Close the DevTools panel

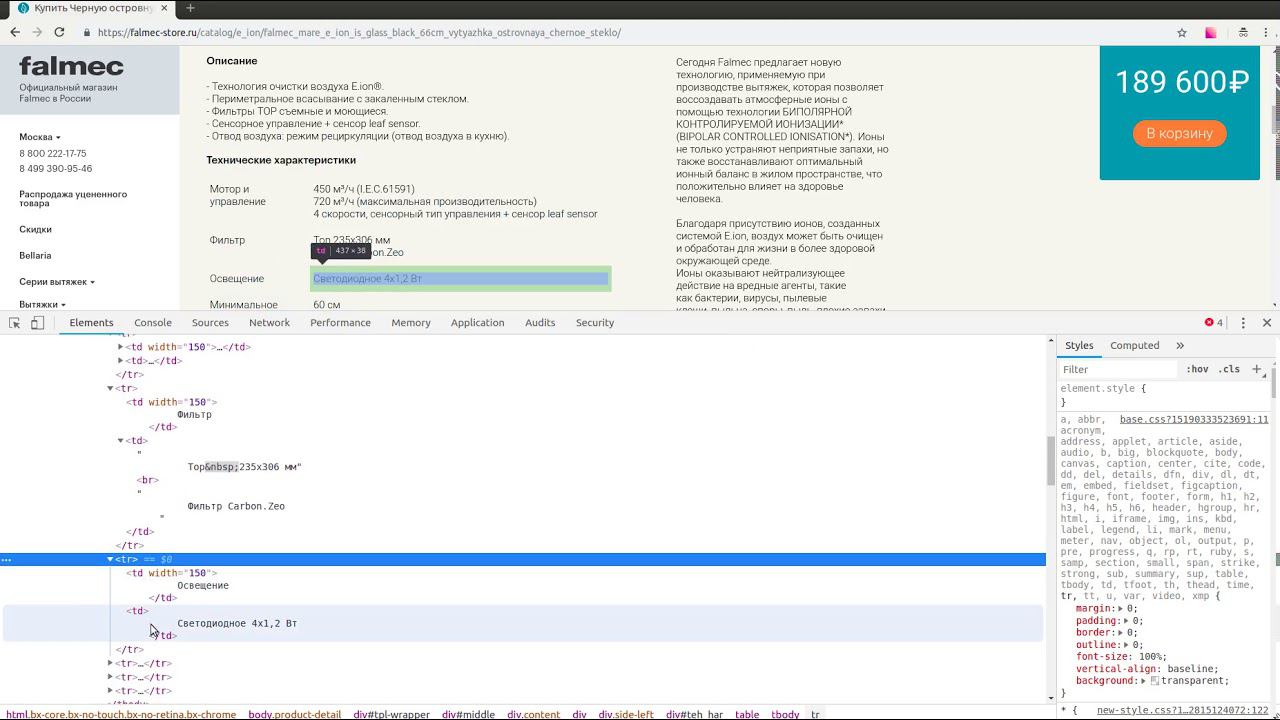tap(1267, 323)
